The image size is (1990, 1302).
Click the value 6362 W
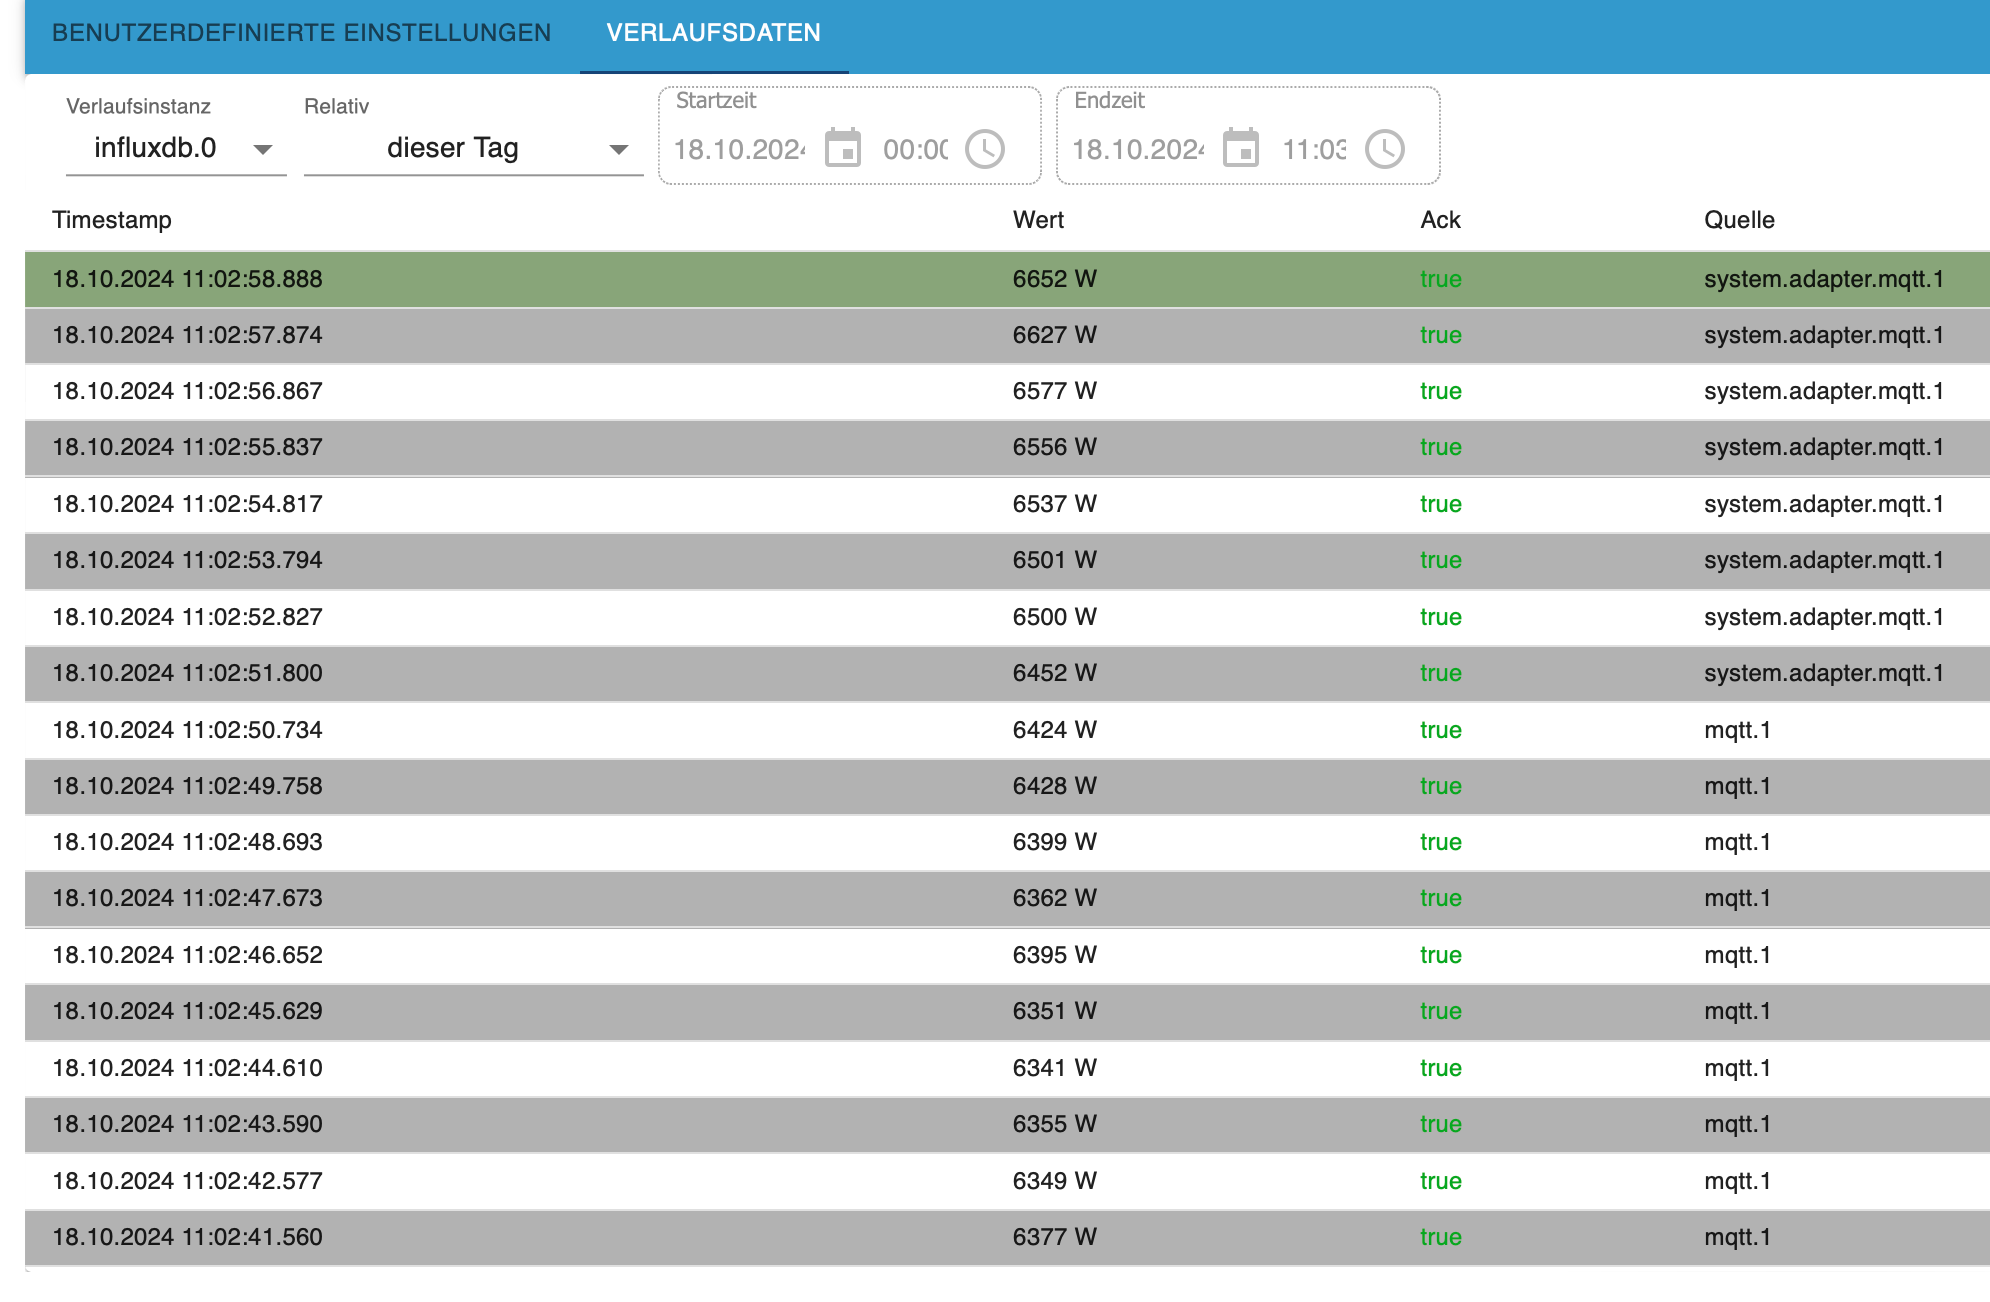click(x=1054, y=898)
